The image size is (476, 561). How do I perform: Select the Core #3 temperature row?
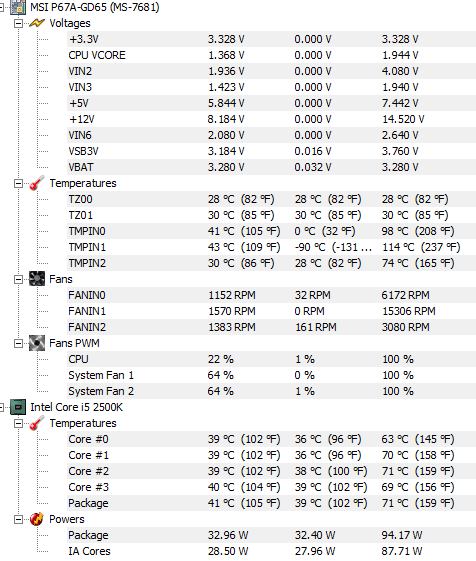pyautogui.click(x=271, y=487)
